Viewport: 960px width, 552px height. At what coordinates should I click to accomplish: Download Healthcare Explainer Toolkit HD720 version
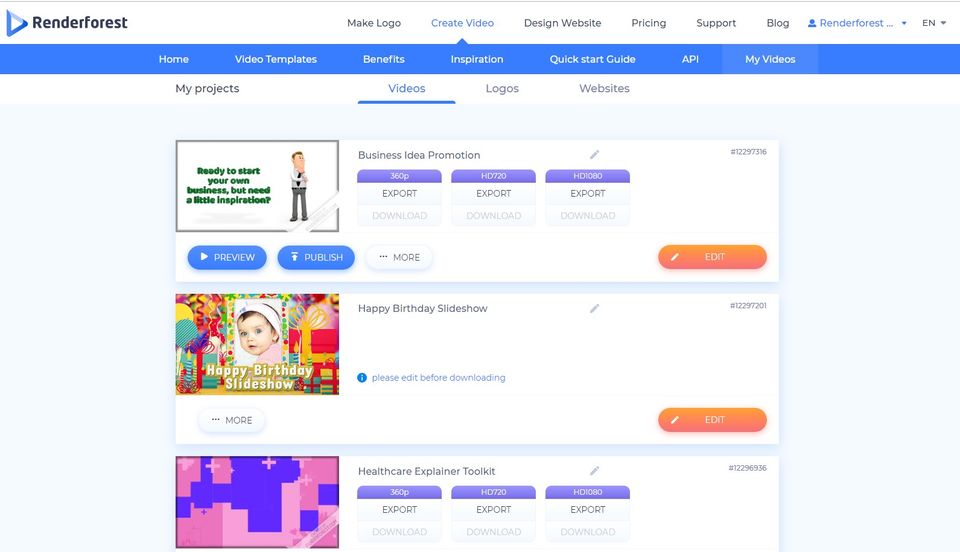coord(493,532)
